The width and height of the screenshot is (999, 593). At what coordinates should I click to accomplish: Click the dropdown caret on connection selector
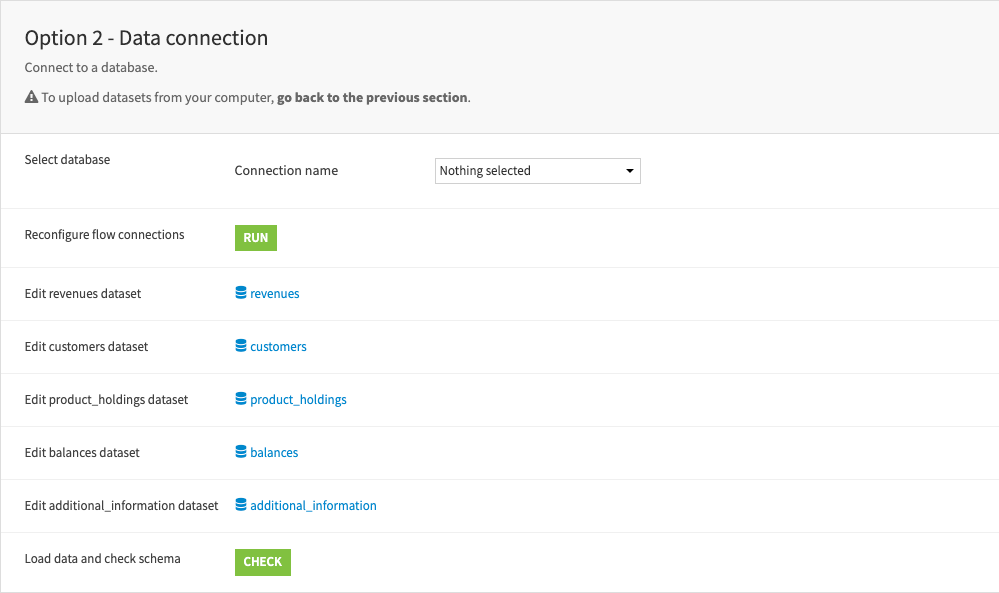pos(629,170)
